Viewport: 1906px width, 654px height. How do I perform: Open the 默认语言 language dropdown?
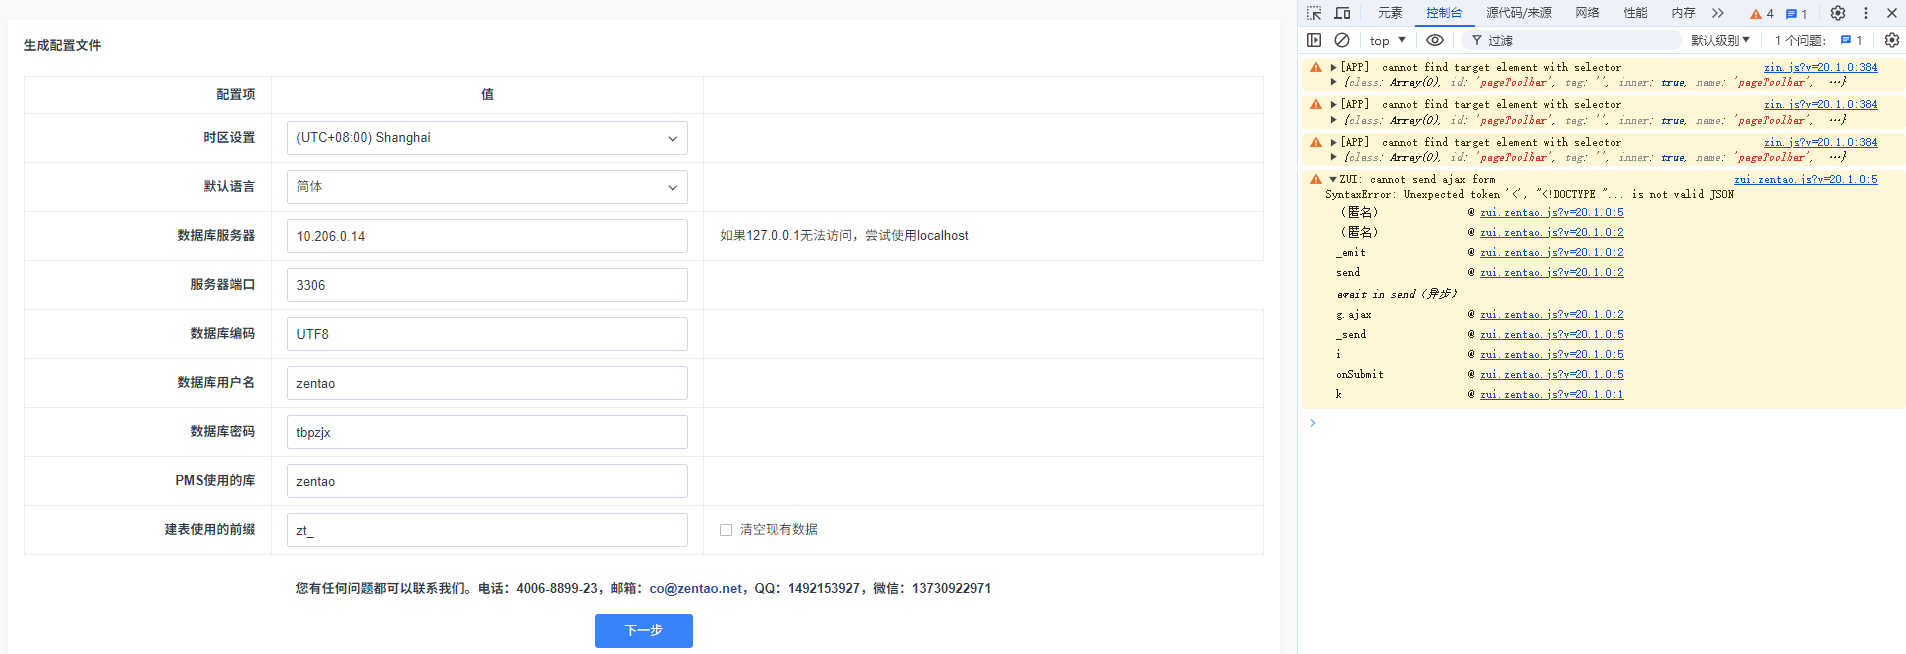pyautogui.click(x=487, y=187)
